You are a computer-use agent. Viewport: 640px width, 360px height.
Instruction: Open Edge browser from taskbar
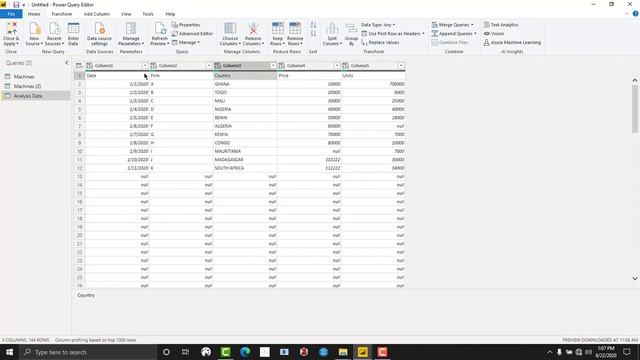click(245, 352)
